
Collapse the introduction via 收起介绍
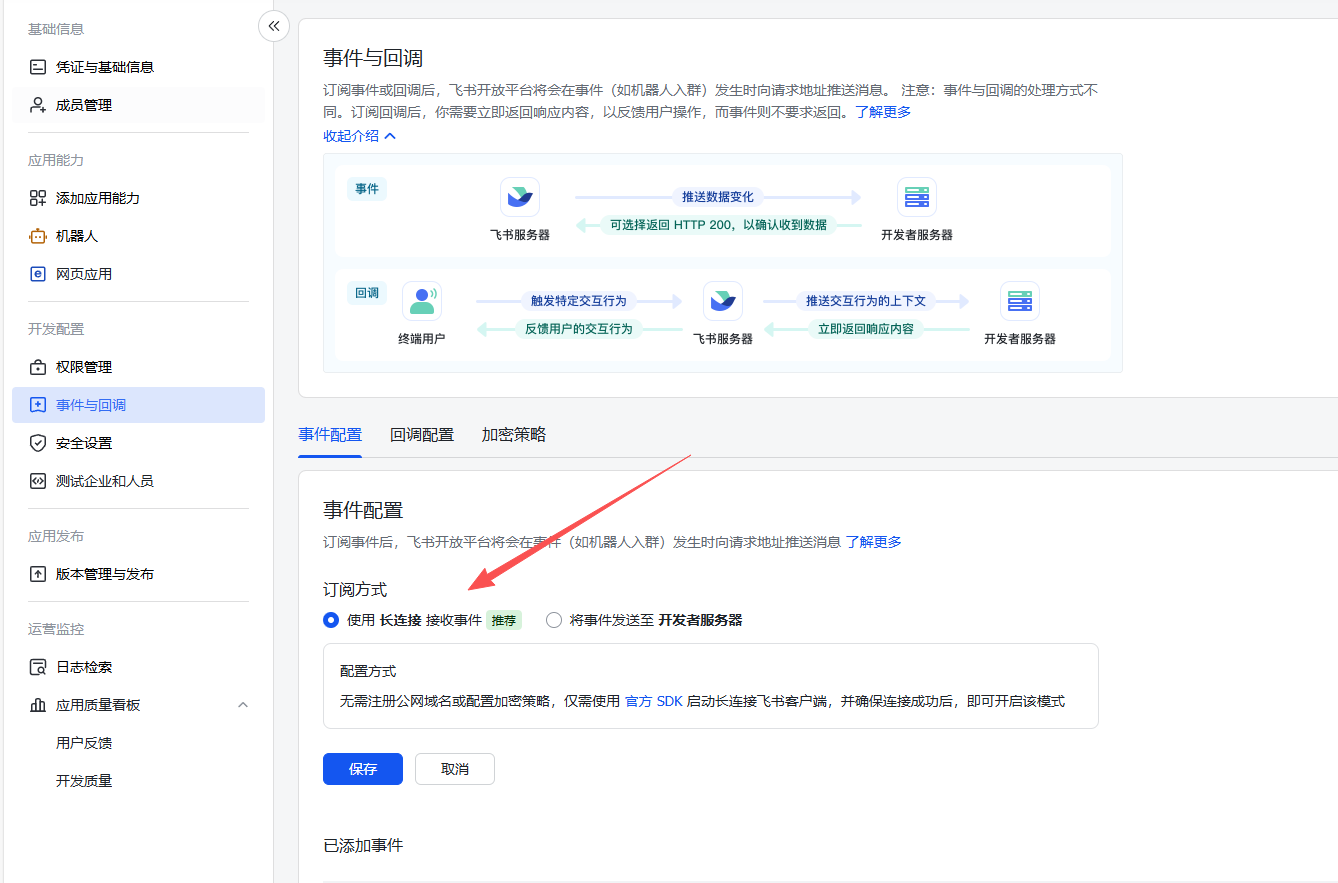[360, 136]
